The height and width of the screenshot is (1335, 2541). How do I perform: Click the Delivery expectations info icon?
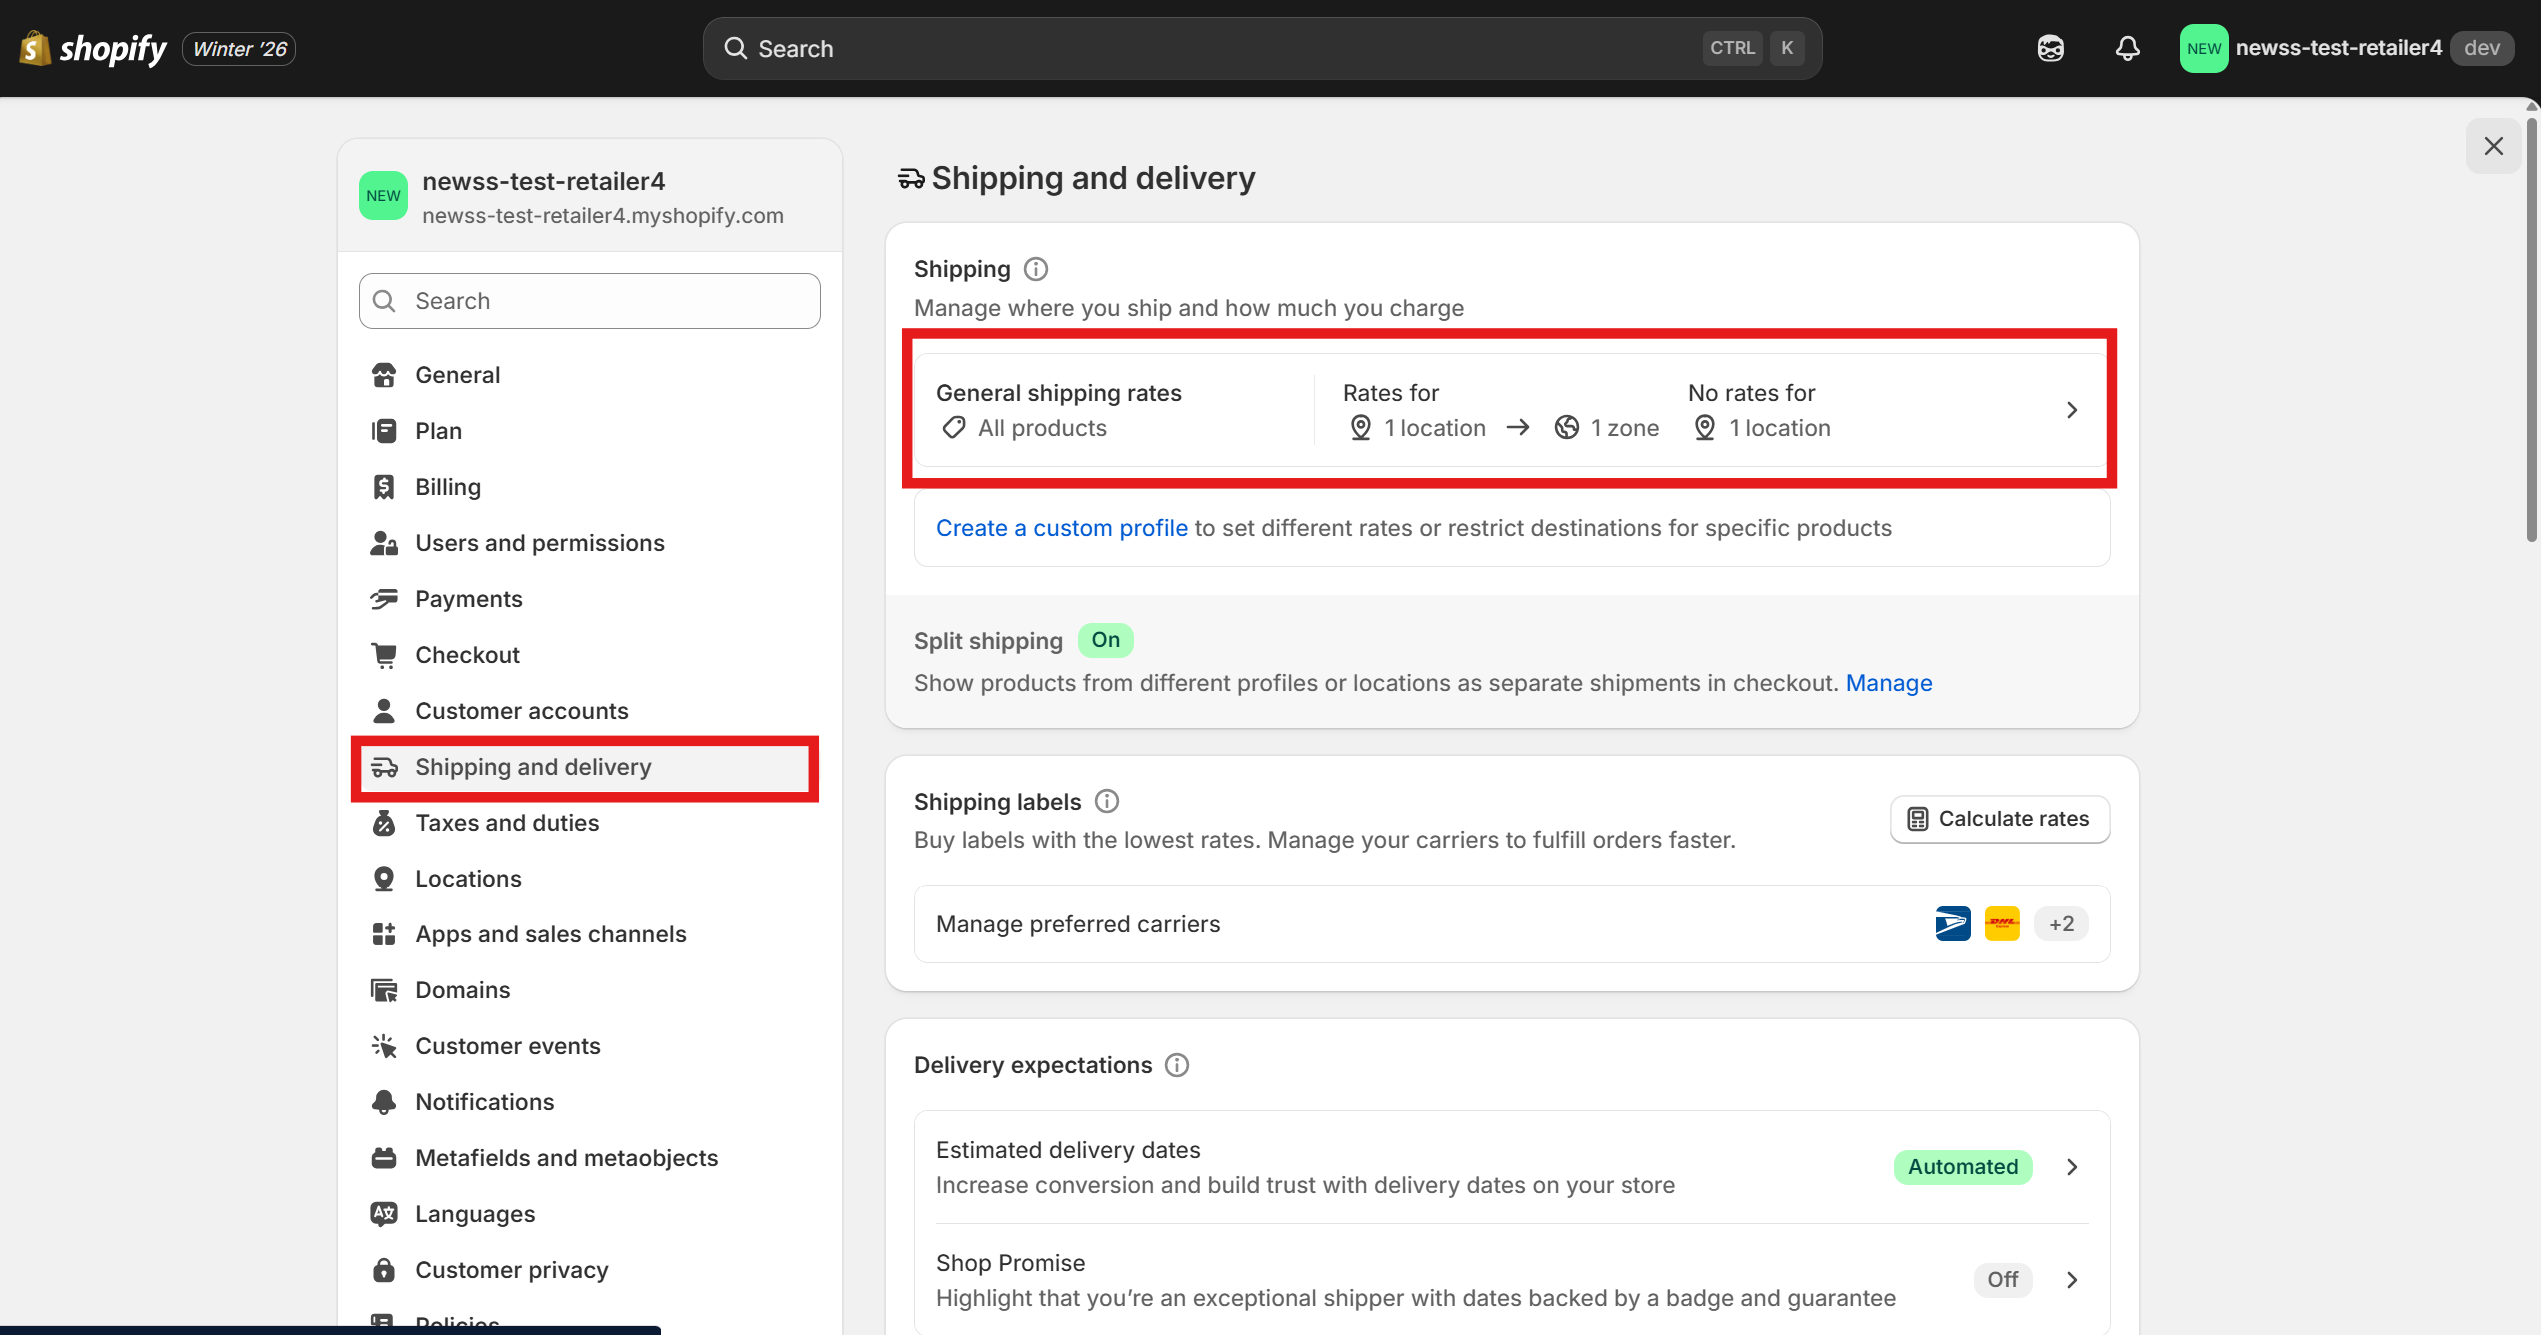1177,1065
